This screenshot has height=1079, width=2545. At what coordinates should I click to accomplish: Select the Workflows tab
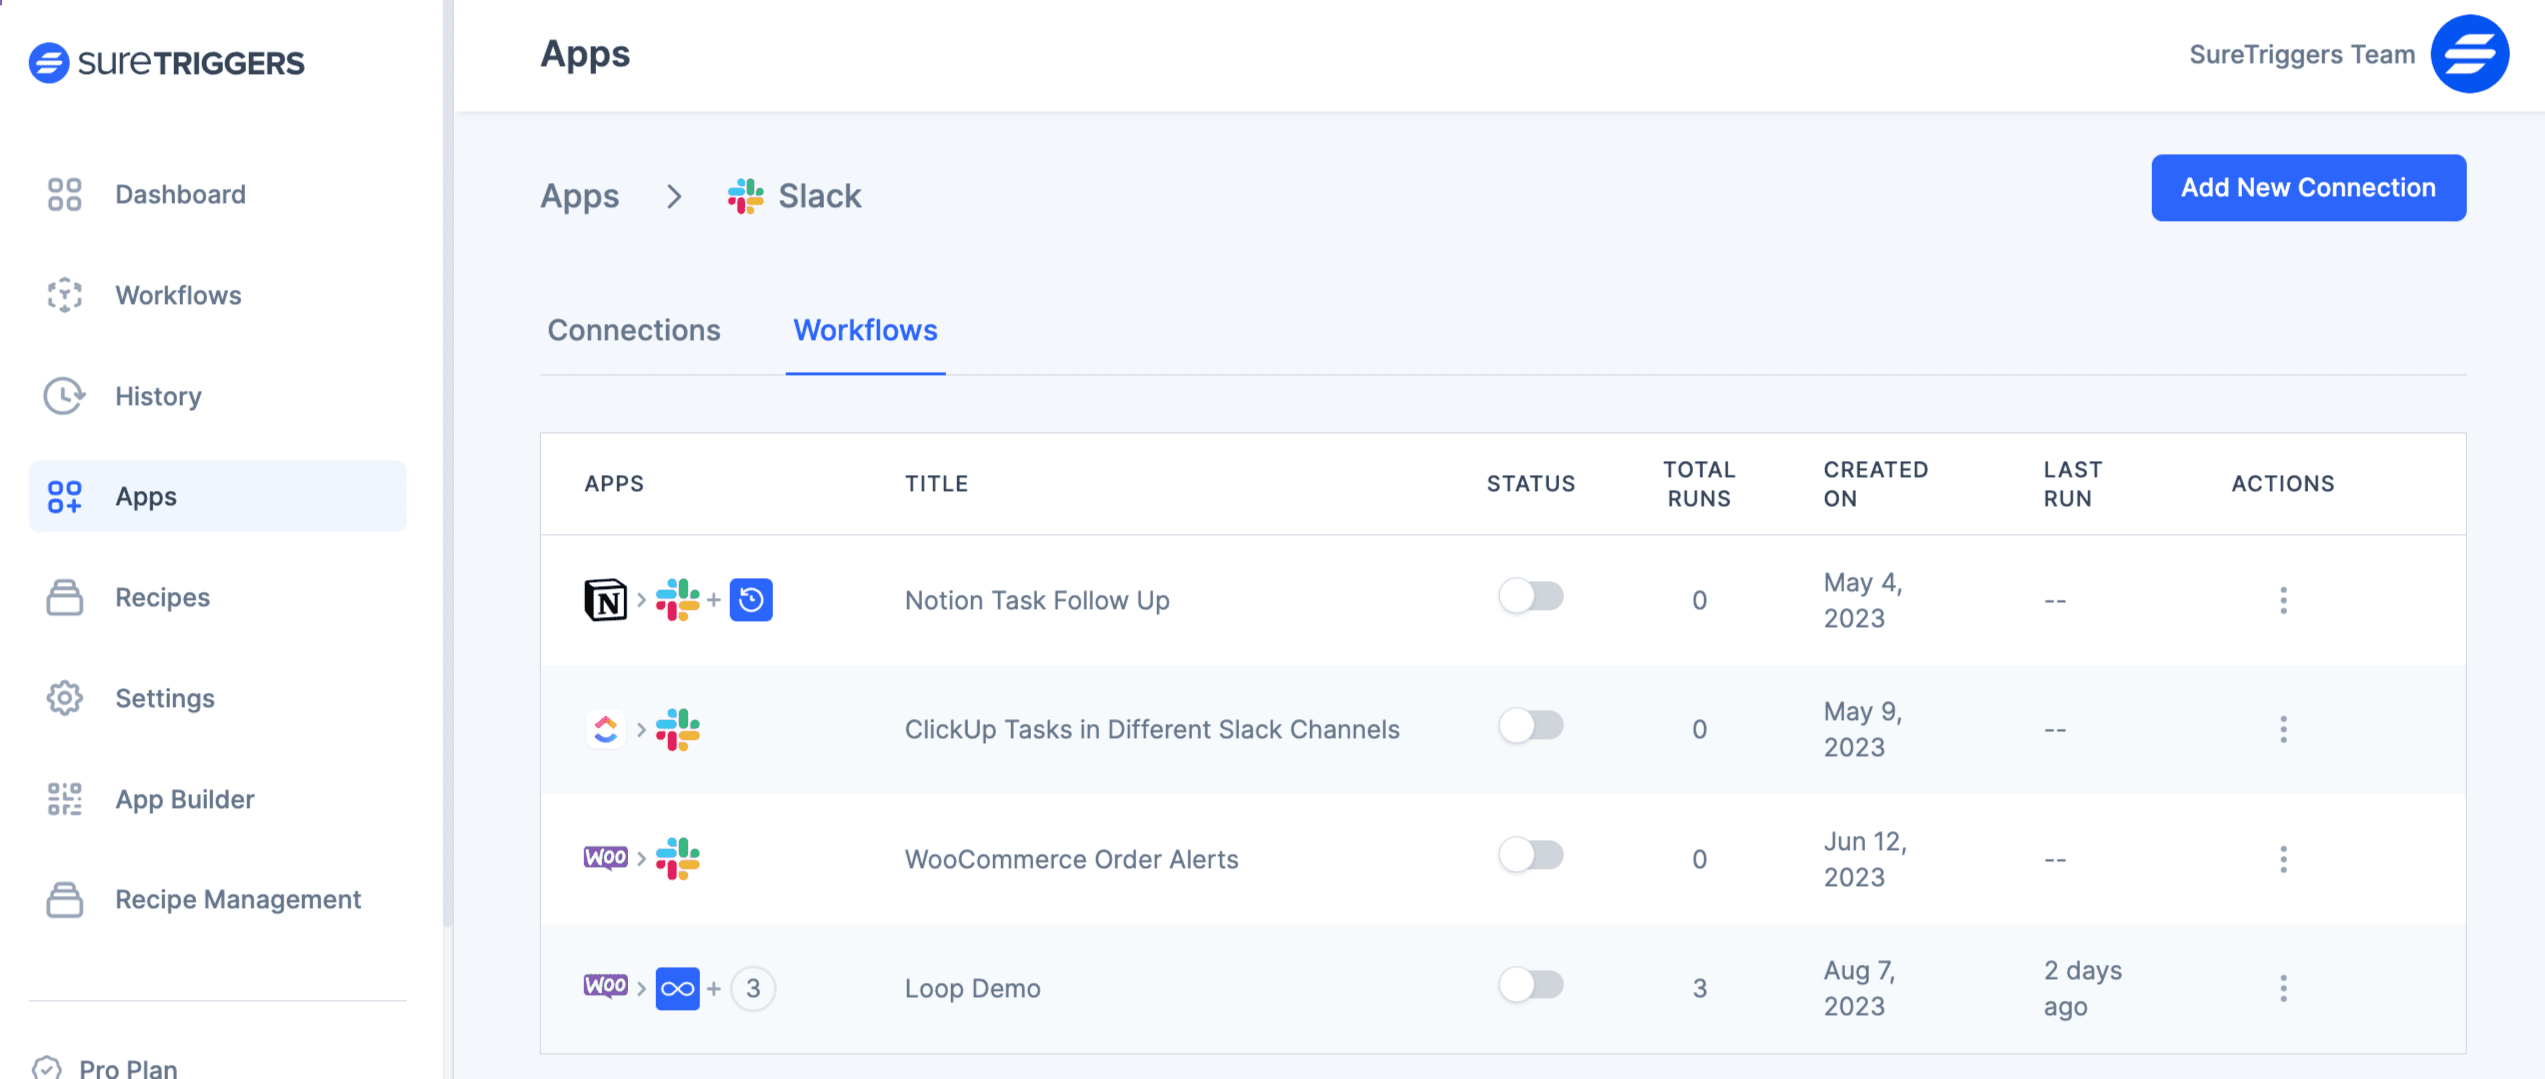click(x=865, y=330)
